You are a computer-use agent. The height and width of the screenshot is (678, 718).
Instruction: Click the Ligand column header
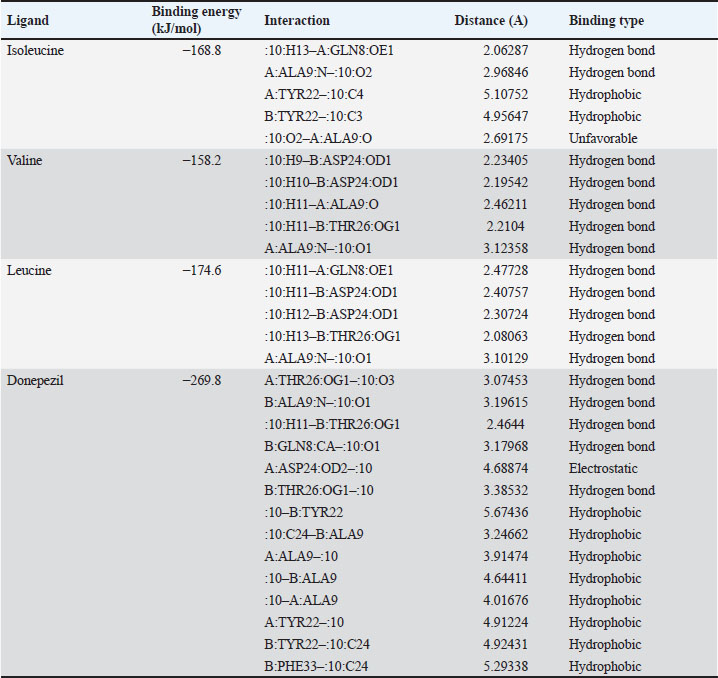point(27,21)
